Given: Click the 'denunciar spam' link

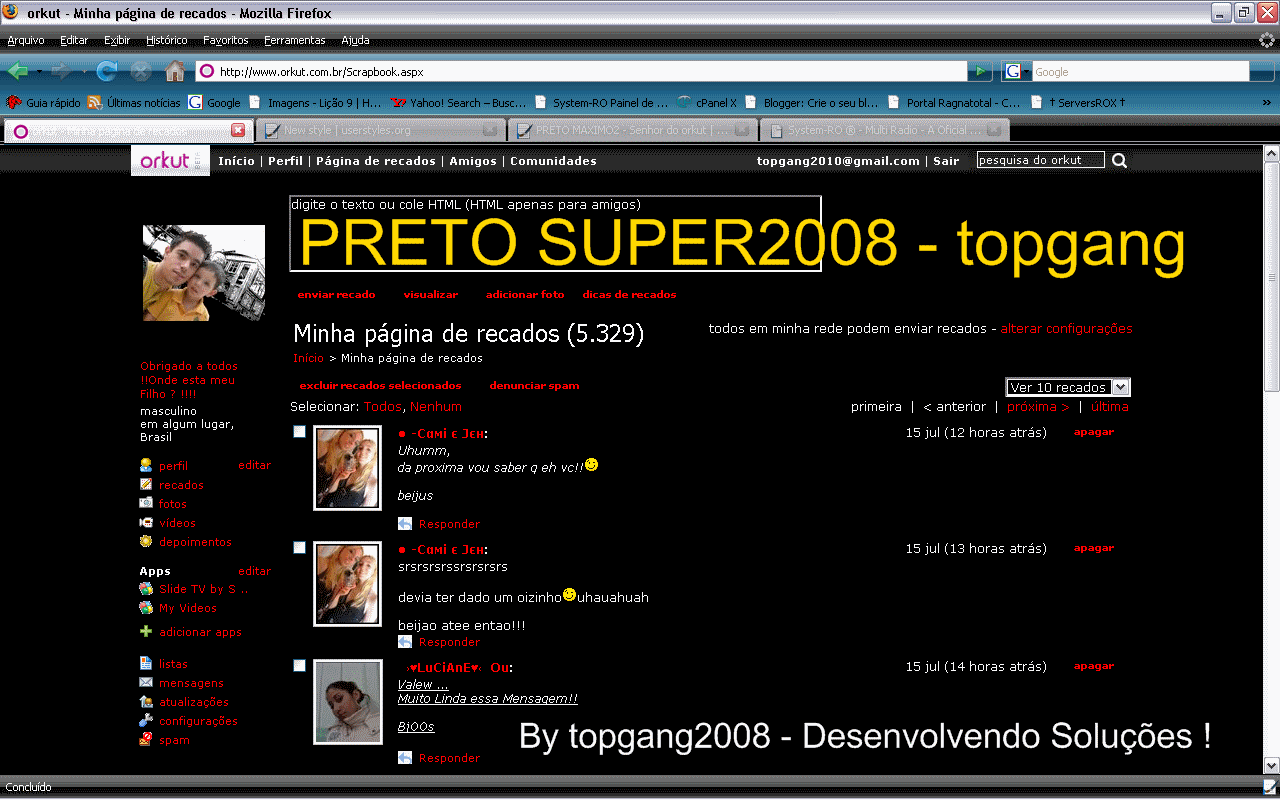Looking at the screenshot, I should [534, 386].
